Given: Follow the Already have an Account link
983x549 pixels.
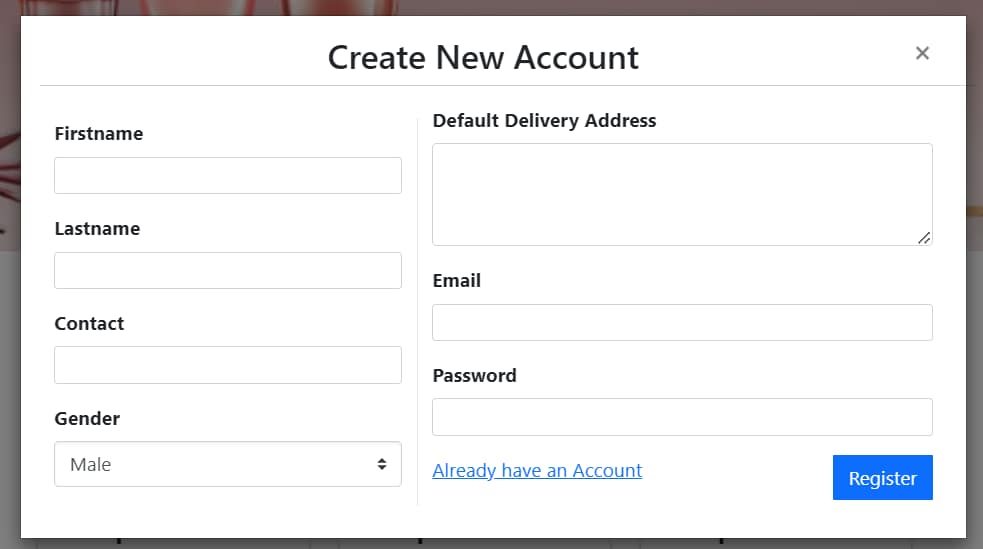Looking at the screenshot, I should (537, 470).
